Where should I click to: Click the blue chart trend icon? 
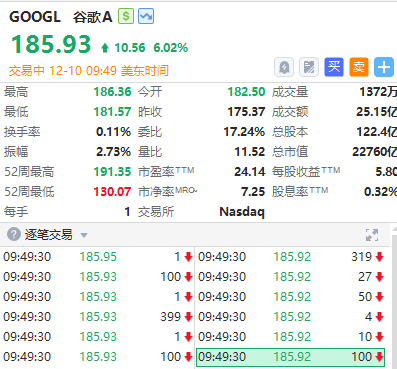146,16
